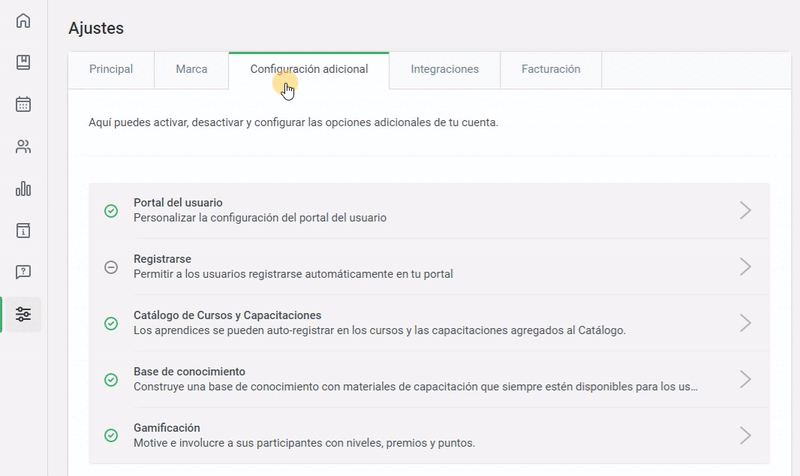Toggle the Gamificación enabled status check
800x476 pixels.
tap(111, 435)
